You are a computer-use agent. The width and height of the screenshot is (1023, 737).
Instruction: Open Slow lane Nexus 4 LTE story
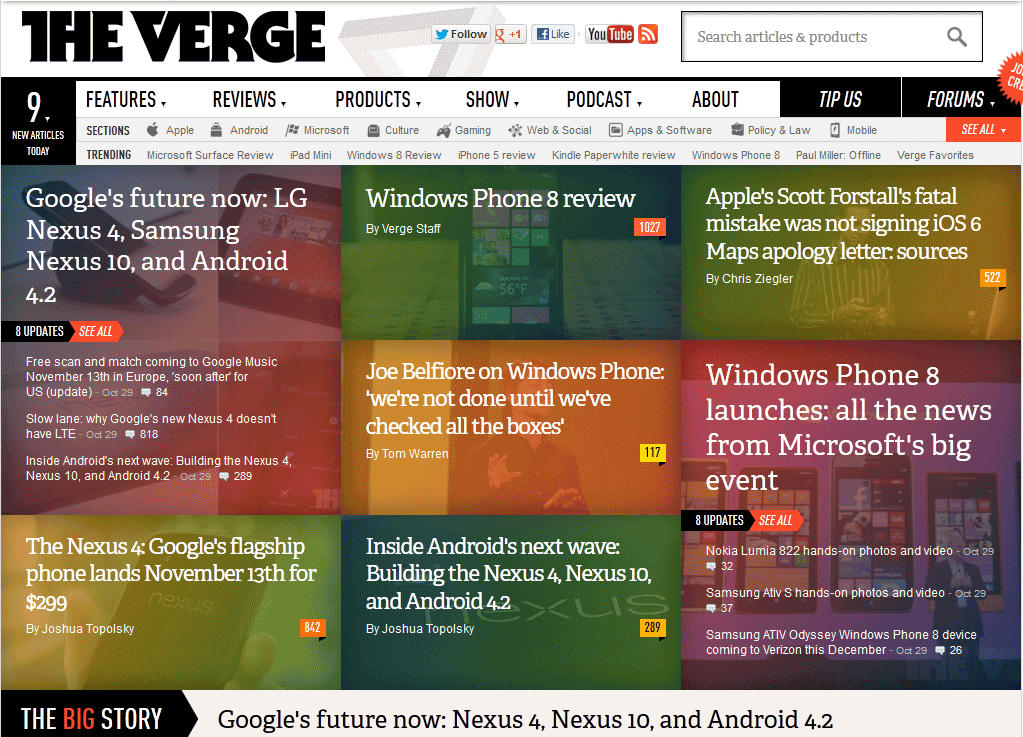[x=151, y=427]
